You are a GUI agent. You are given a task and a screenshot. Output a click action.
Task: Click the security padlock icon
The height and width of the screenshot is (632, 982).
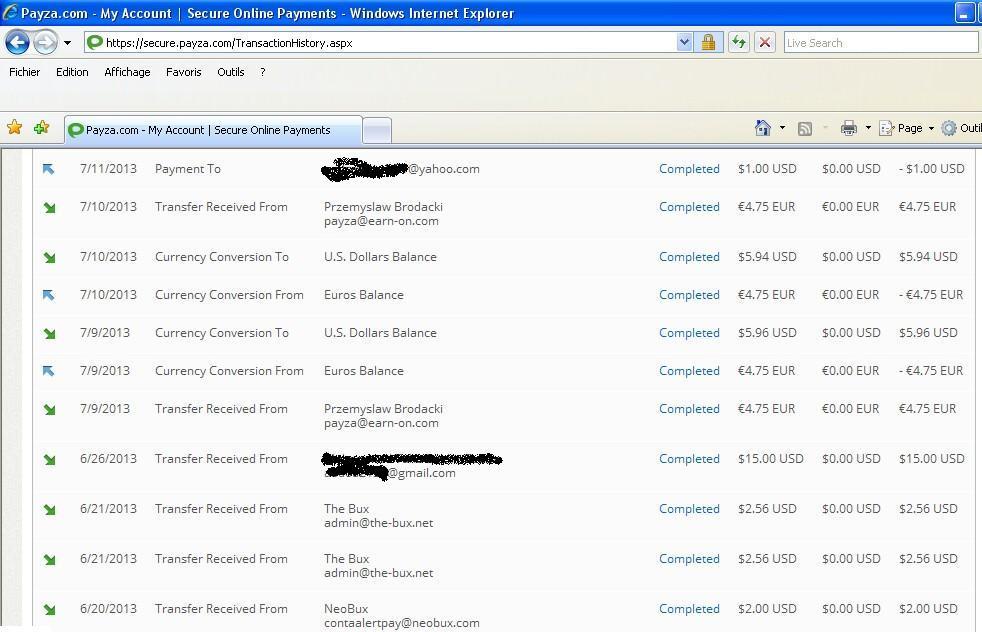pyautogui.click(x=708, y=43)
